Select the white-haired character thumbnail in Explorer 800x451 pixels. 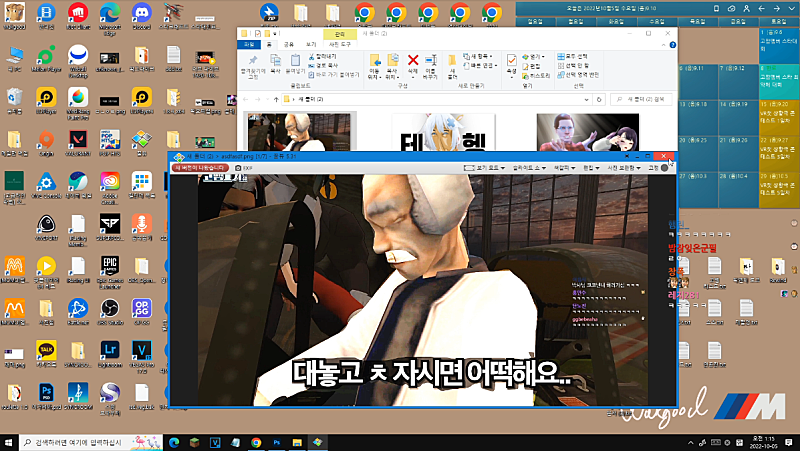[443, 132]
